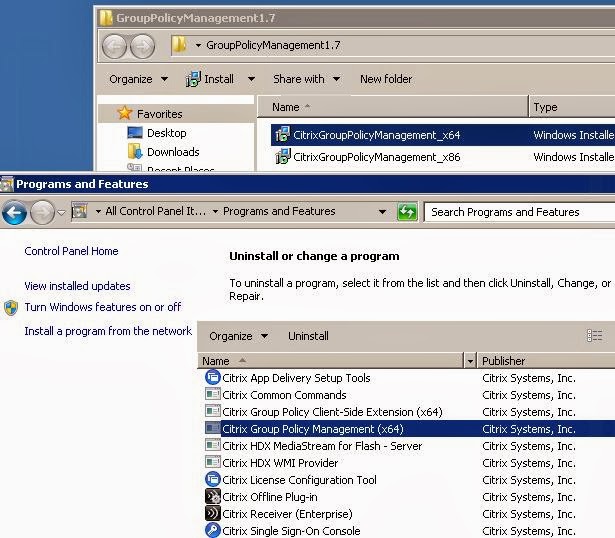This screenshot has width=615, height=538.
Task: Click Uninstall button
Action: (308, 336)
